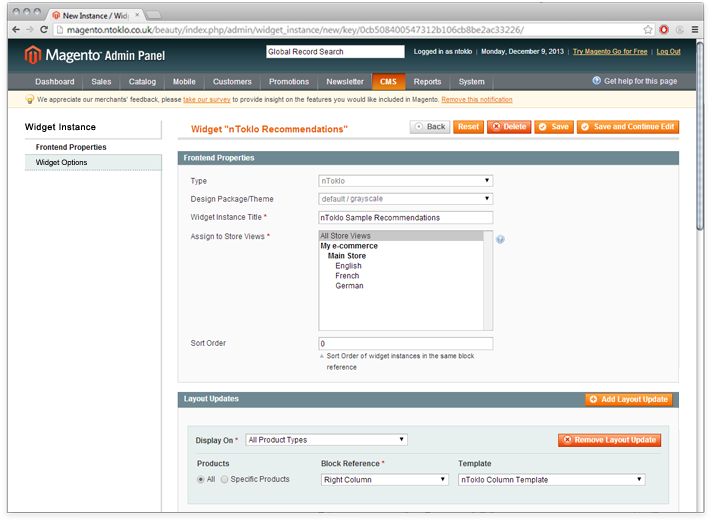This screenshot has height=528, width=710.
Task: Bookmark the page with the star icon
Action: 648,30
